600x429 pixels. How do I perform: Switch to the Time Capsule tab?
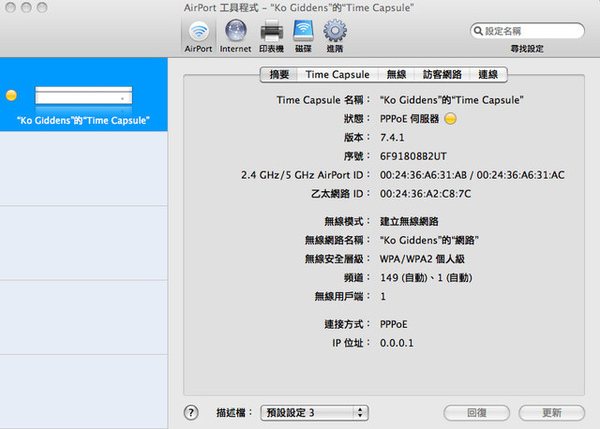click(x=338, y=74)
